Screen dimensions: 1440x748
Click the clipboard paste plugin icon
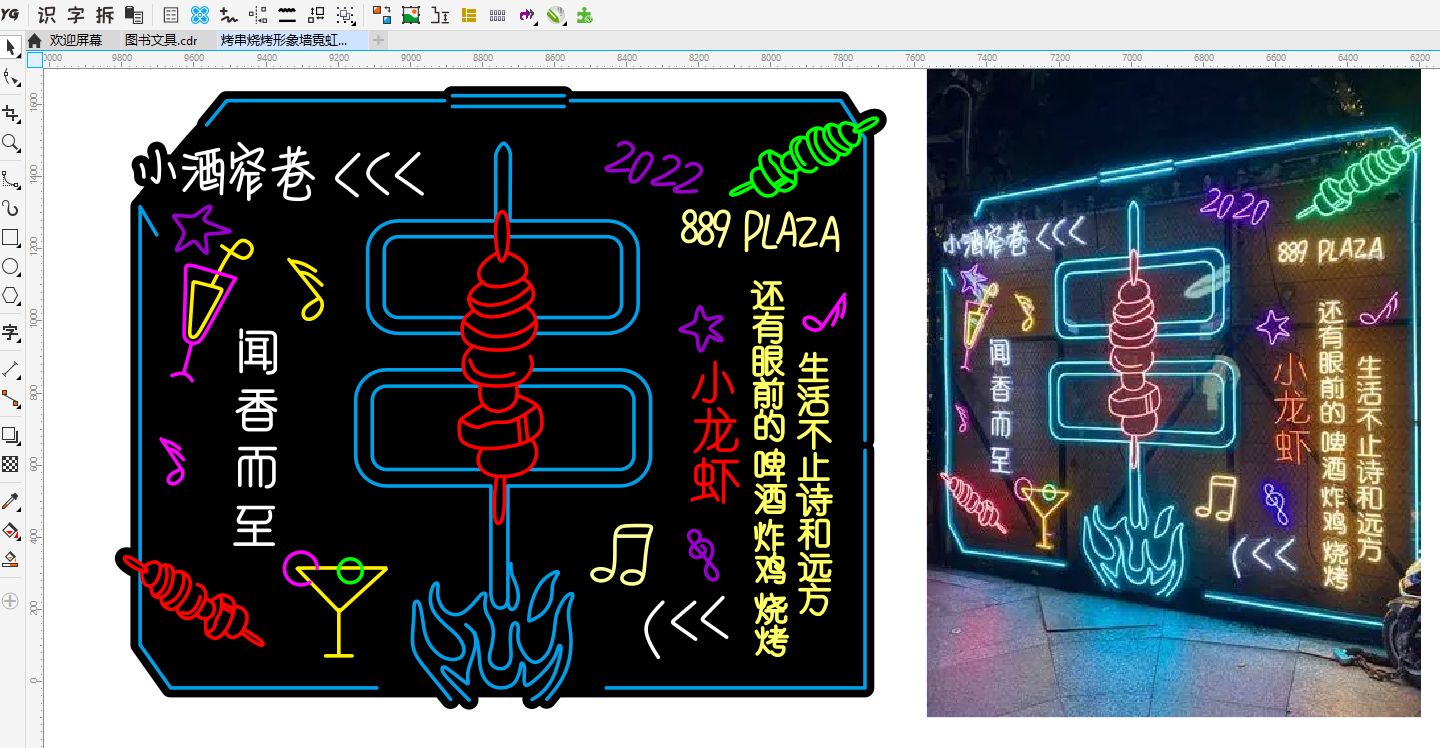(x=134, y=15)
